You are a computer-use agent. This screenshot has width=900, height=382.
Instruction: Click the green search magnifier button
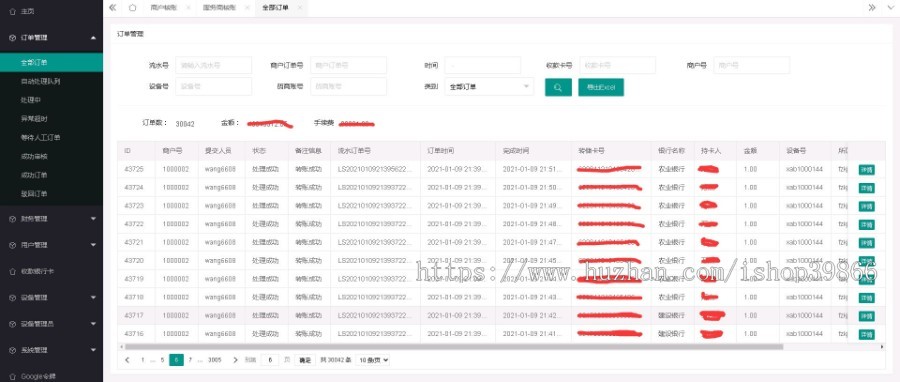(x=558, y=87)
